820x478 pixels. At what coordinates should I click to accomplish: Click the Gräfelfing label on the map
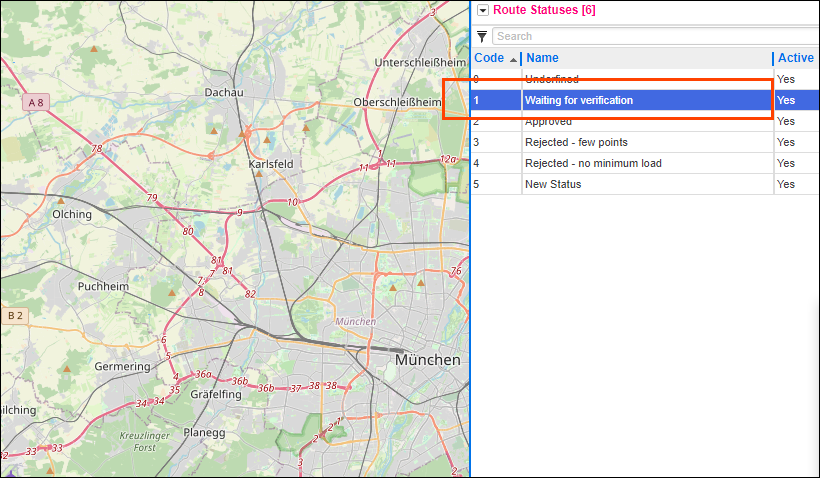[x=216, y=394]
